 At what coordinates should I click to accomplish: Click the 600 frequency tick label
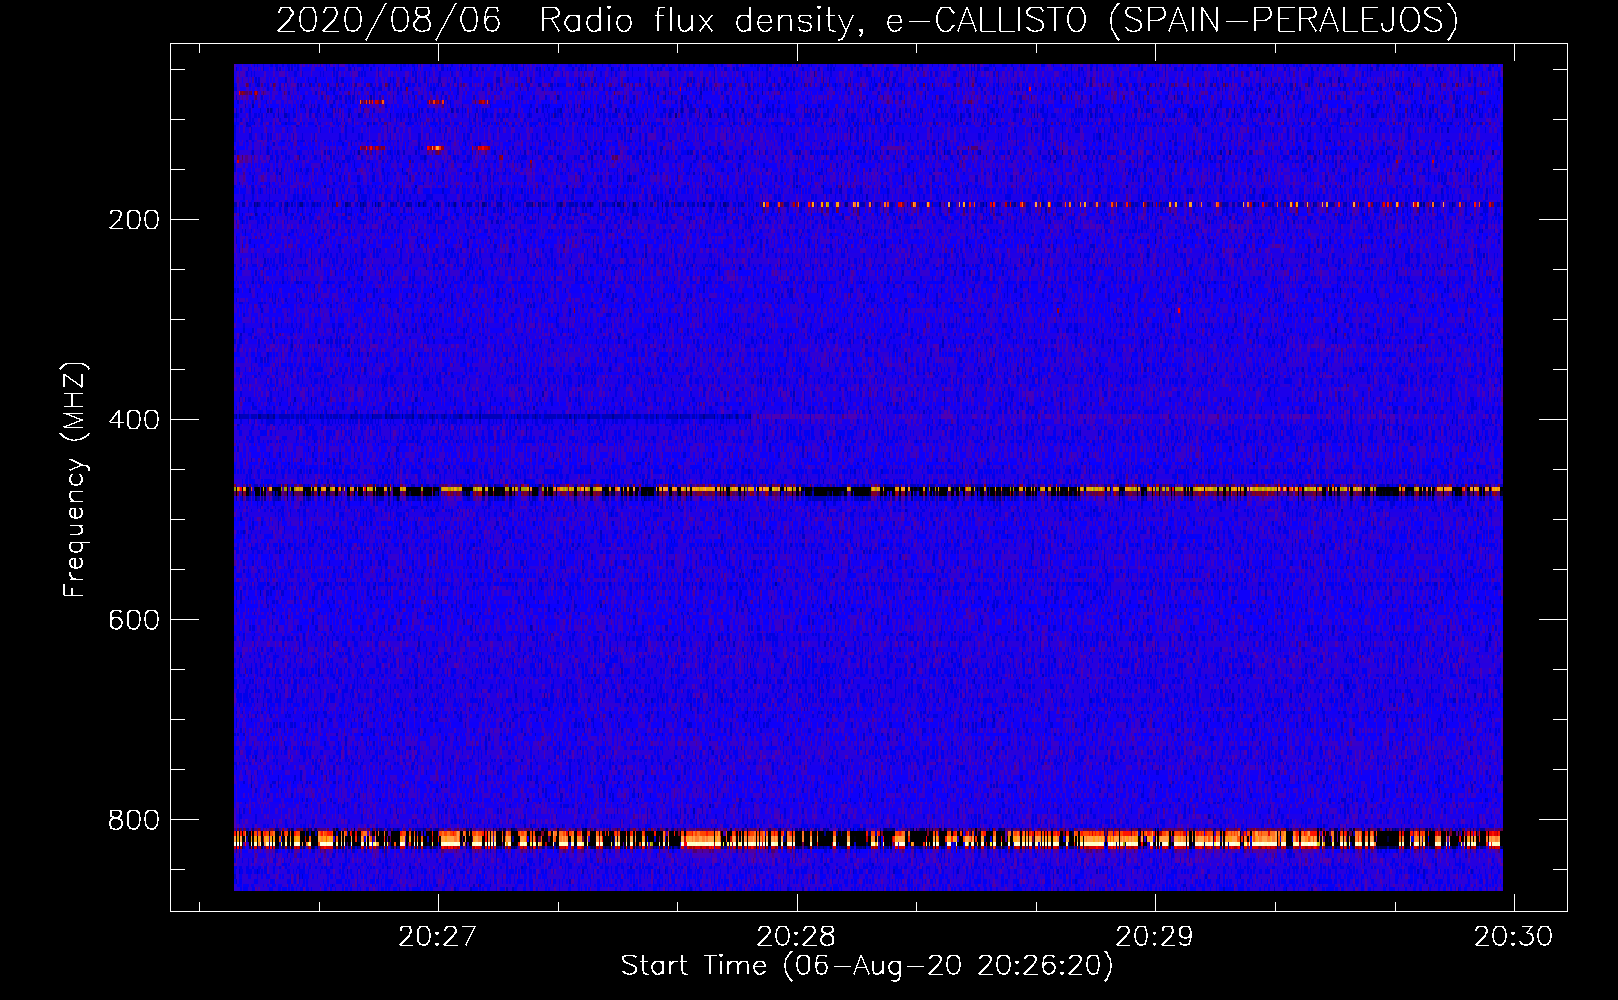(x=134, y=620)
